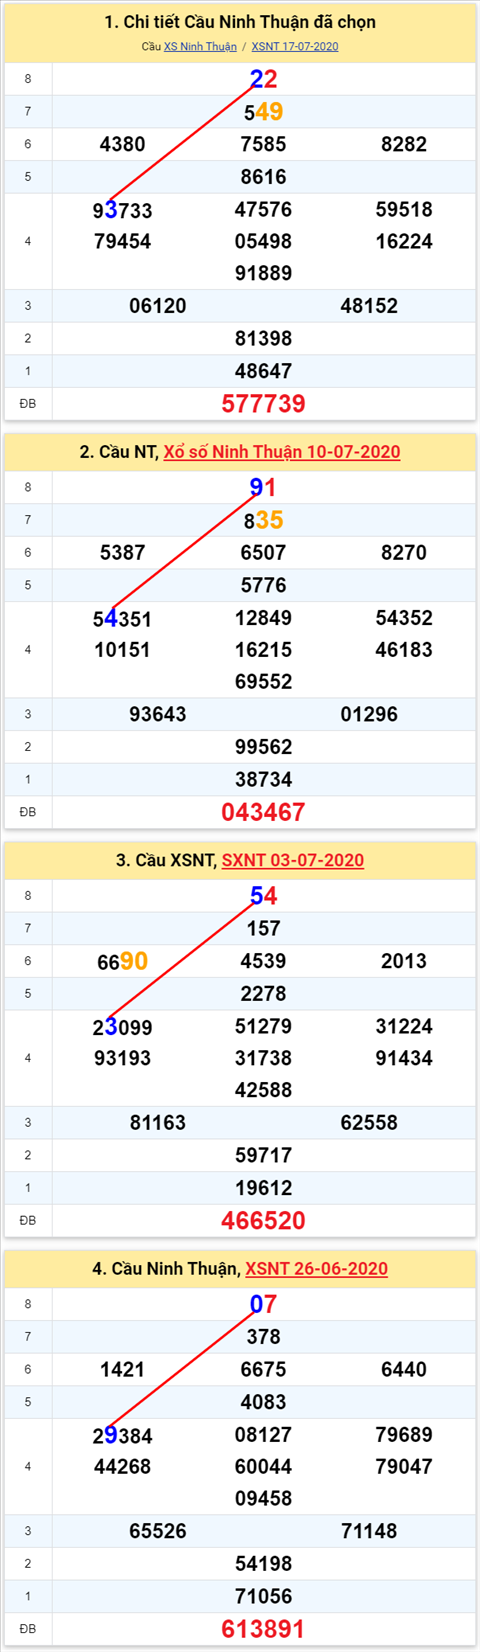Select number 93643 in second table

coord(158,714)
